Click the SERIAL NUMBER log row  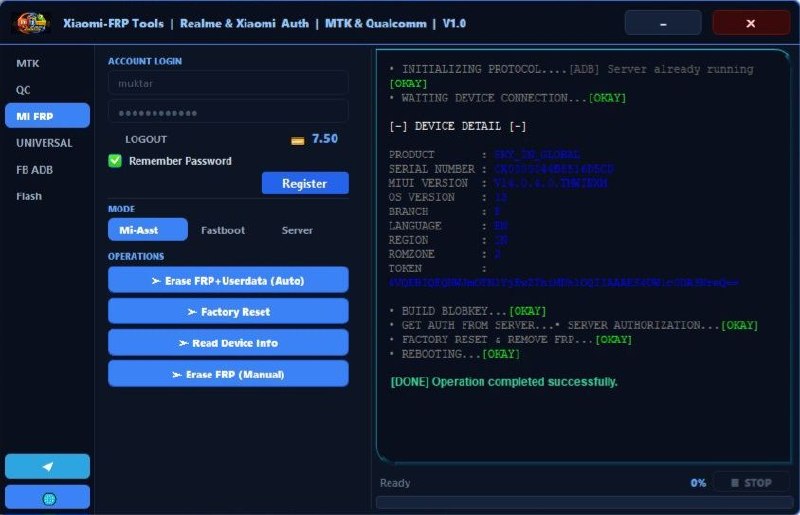(501, 168)
